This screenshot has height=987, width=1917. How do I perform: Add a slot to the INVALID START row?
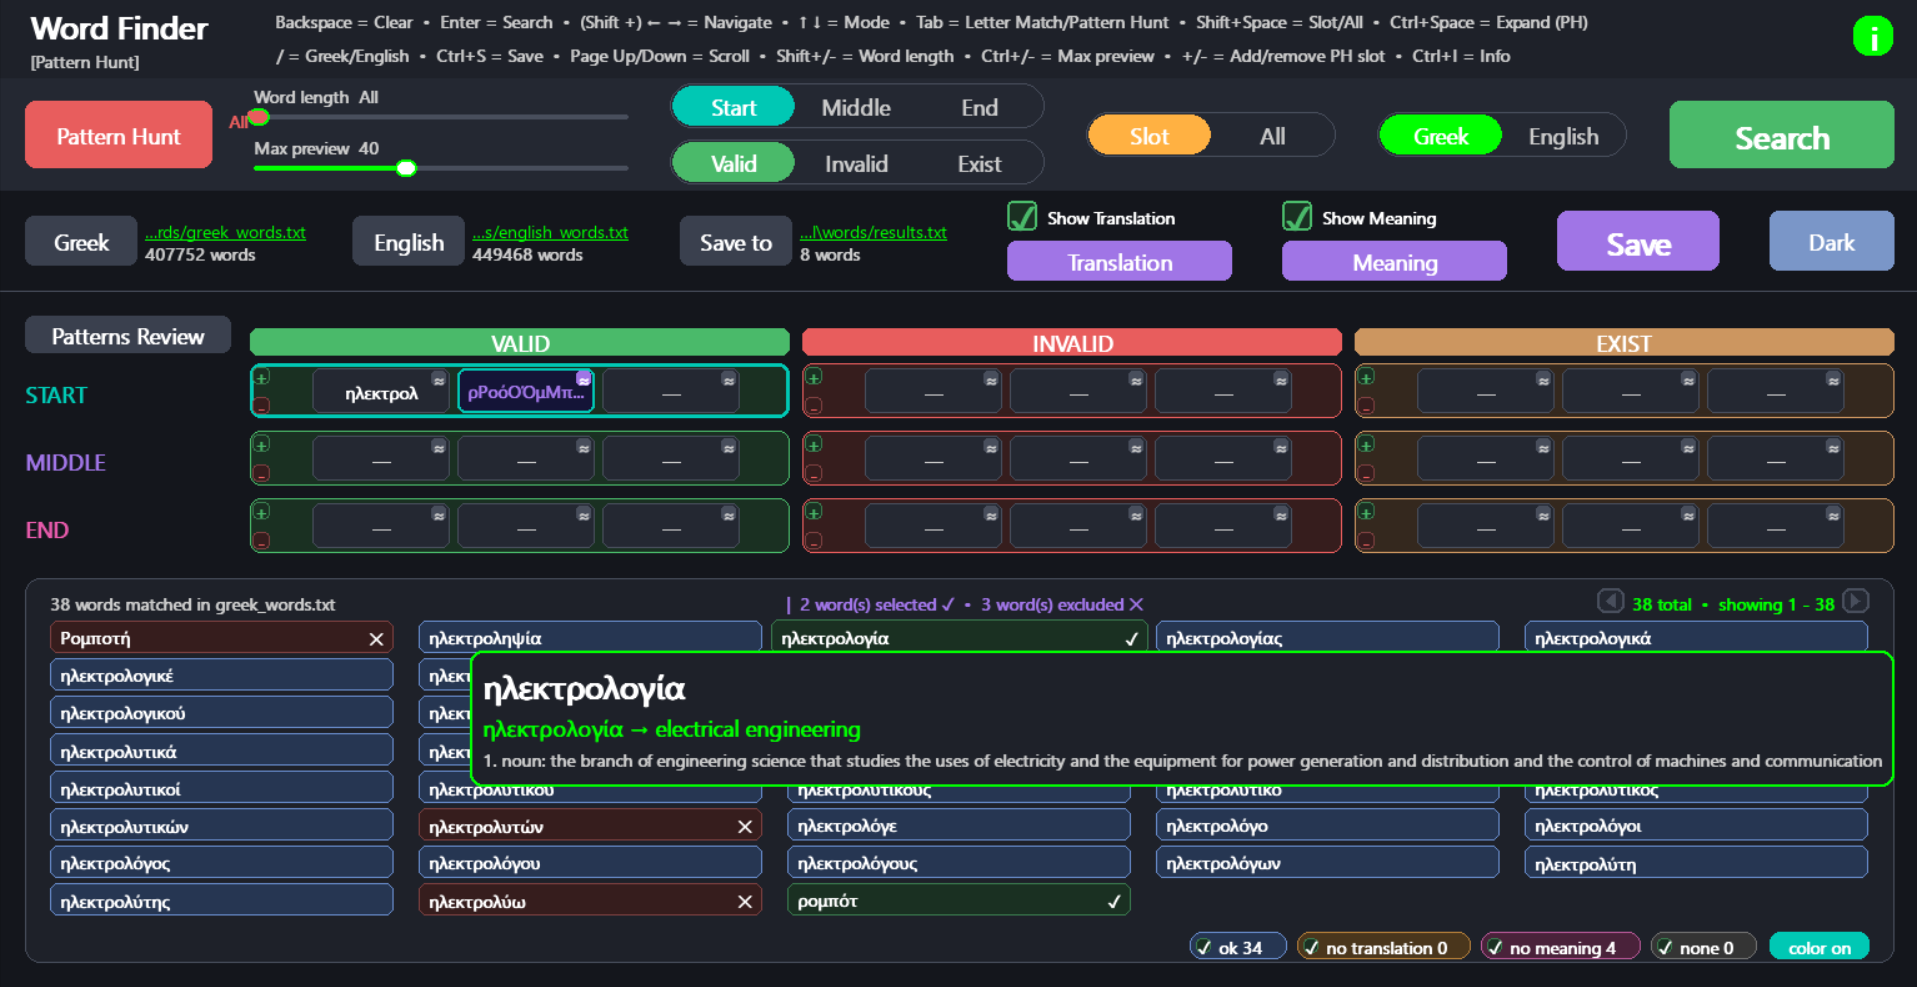coord(814,378)
